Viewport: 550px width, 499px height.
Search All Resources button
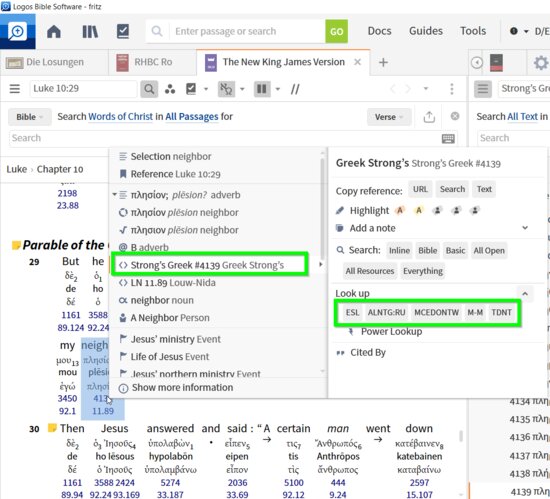pyautogui.click(x=370, y=271)
